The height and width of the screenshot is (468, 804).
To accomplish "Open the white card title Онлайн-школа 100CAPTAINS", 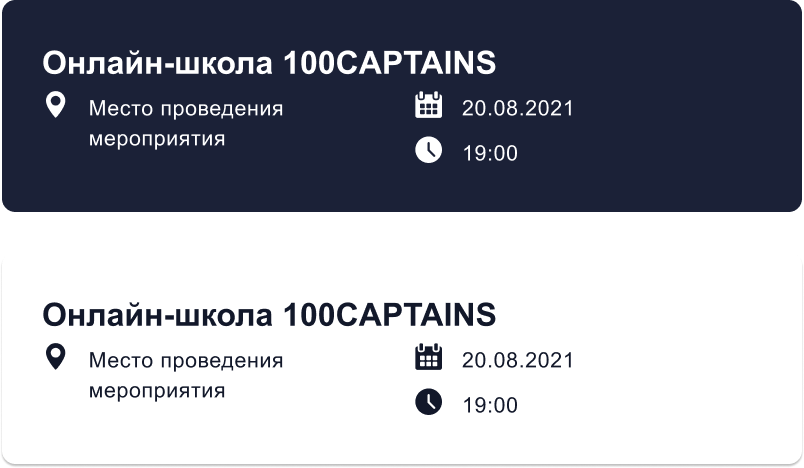I will pyautogui.click(x=269, y=314).
